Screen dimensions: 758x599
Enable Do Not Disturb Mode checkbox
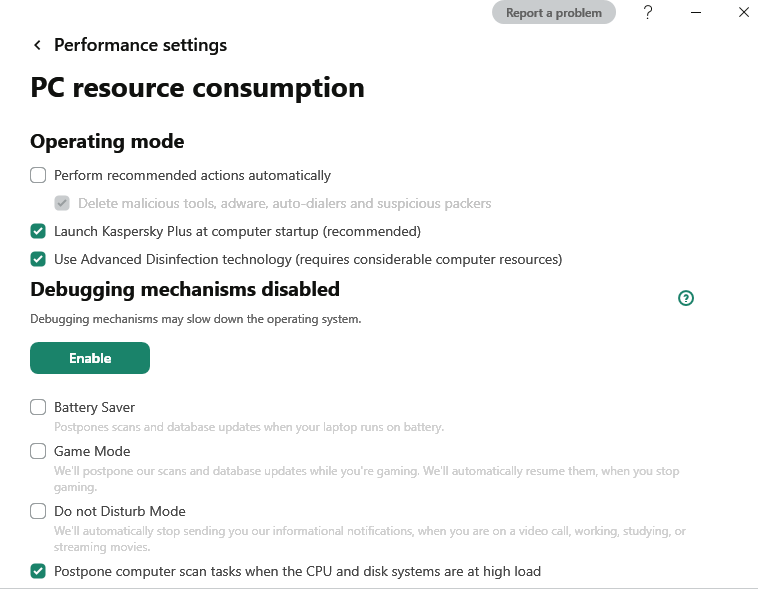tap(38, 511)
